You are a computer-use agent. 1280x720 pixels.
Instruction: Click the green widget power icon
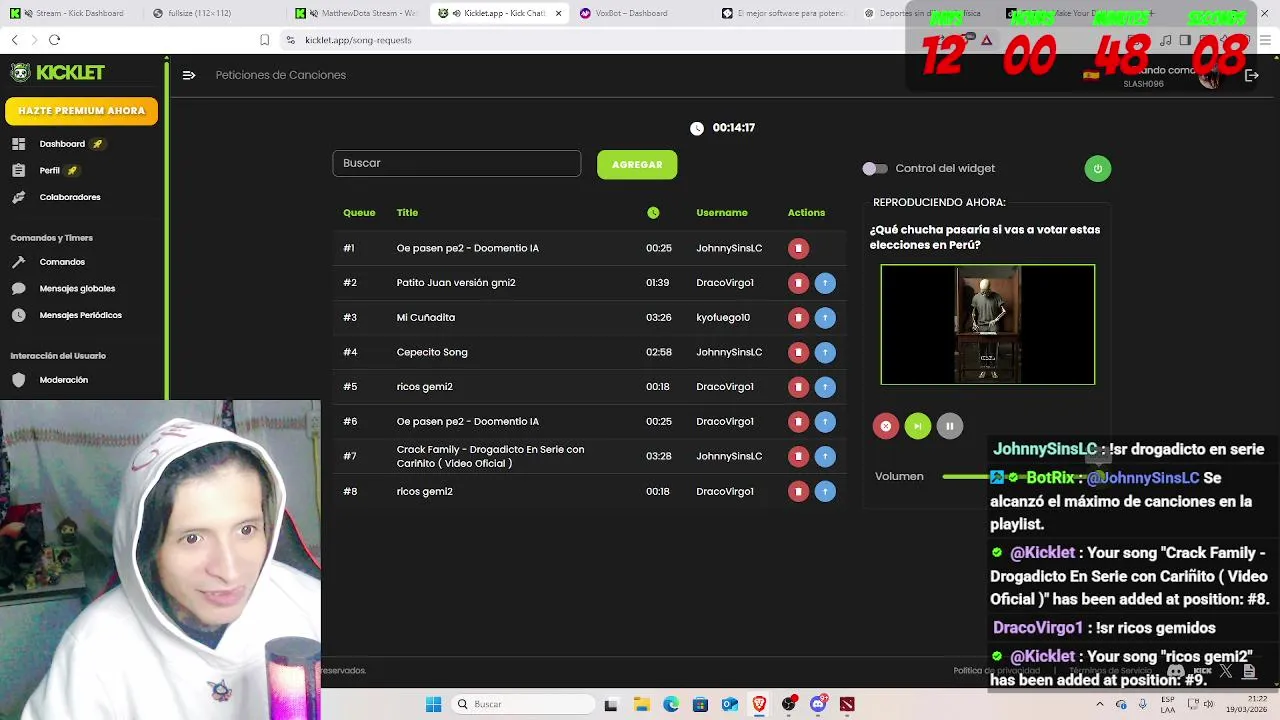point(1097,168)
